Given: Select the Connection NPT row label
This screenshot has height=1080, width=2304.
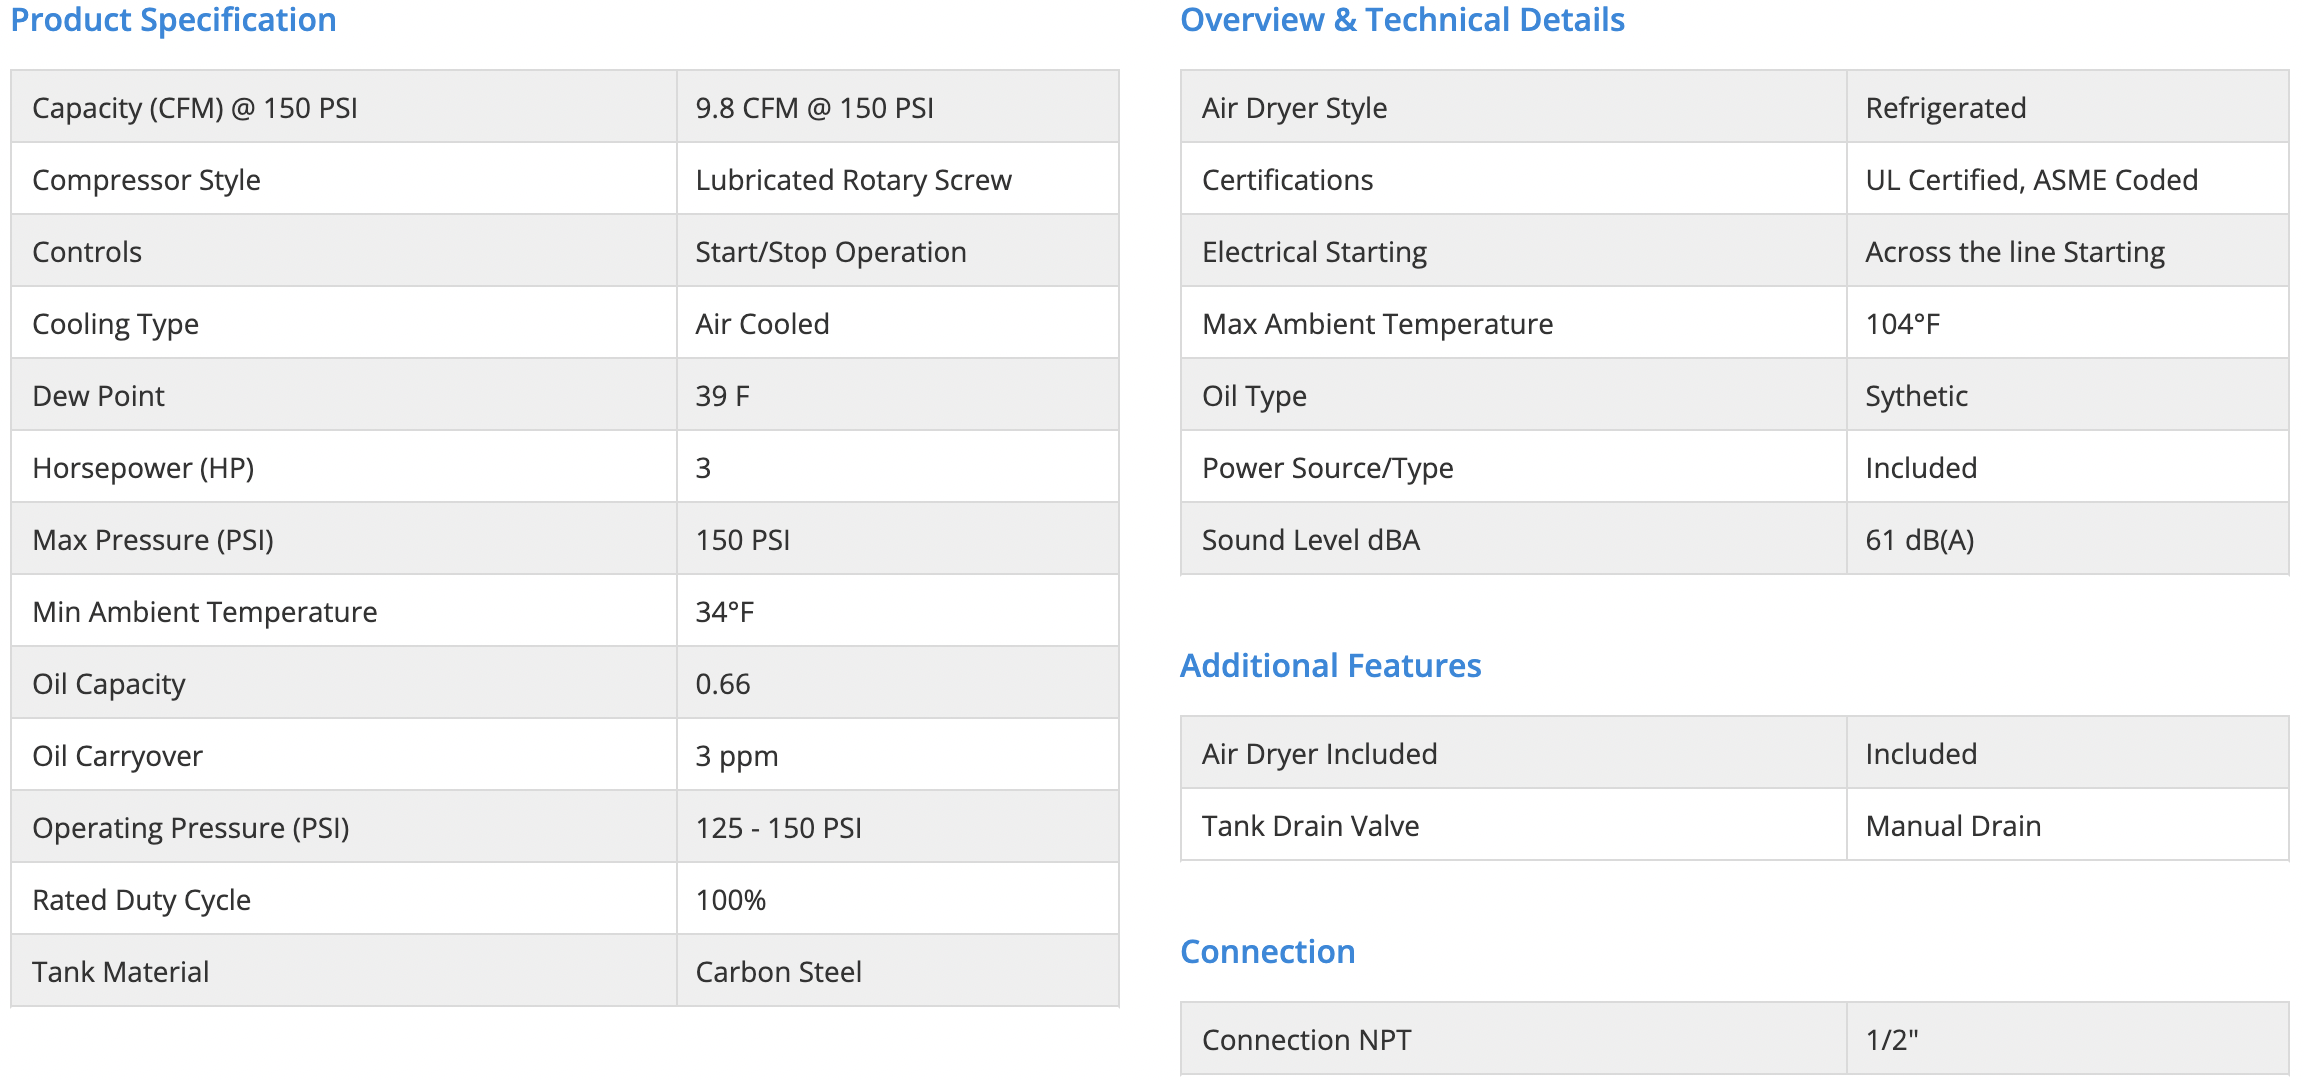Looking at the screenshot, I should click(x=1306, y=1040).
